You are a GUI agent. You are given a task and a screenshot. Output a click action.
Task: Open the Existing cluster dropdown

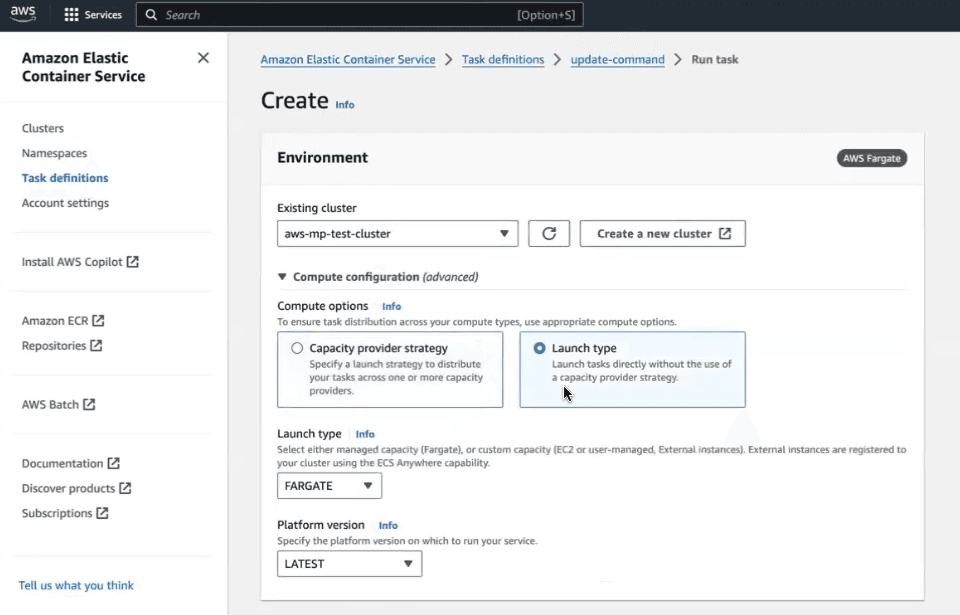[397, 234]
